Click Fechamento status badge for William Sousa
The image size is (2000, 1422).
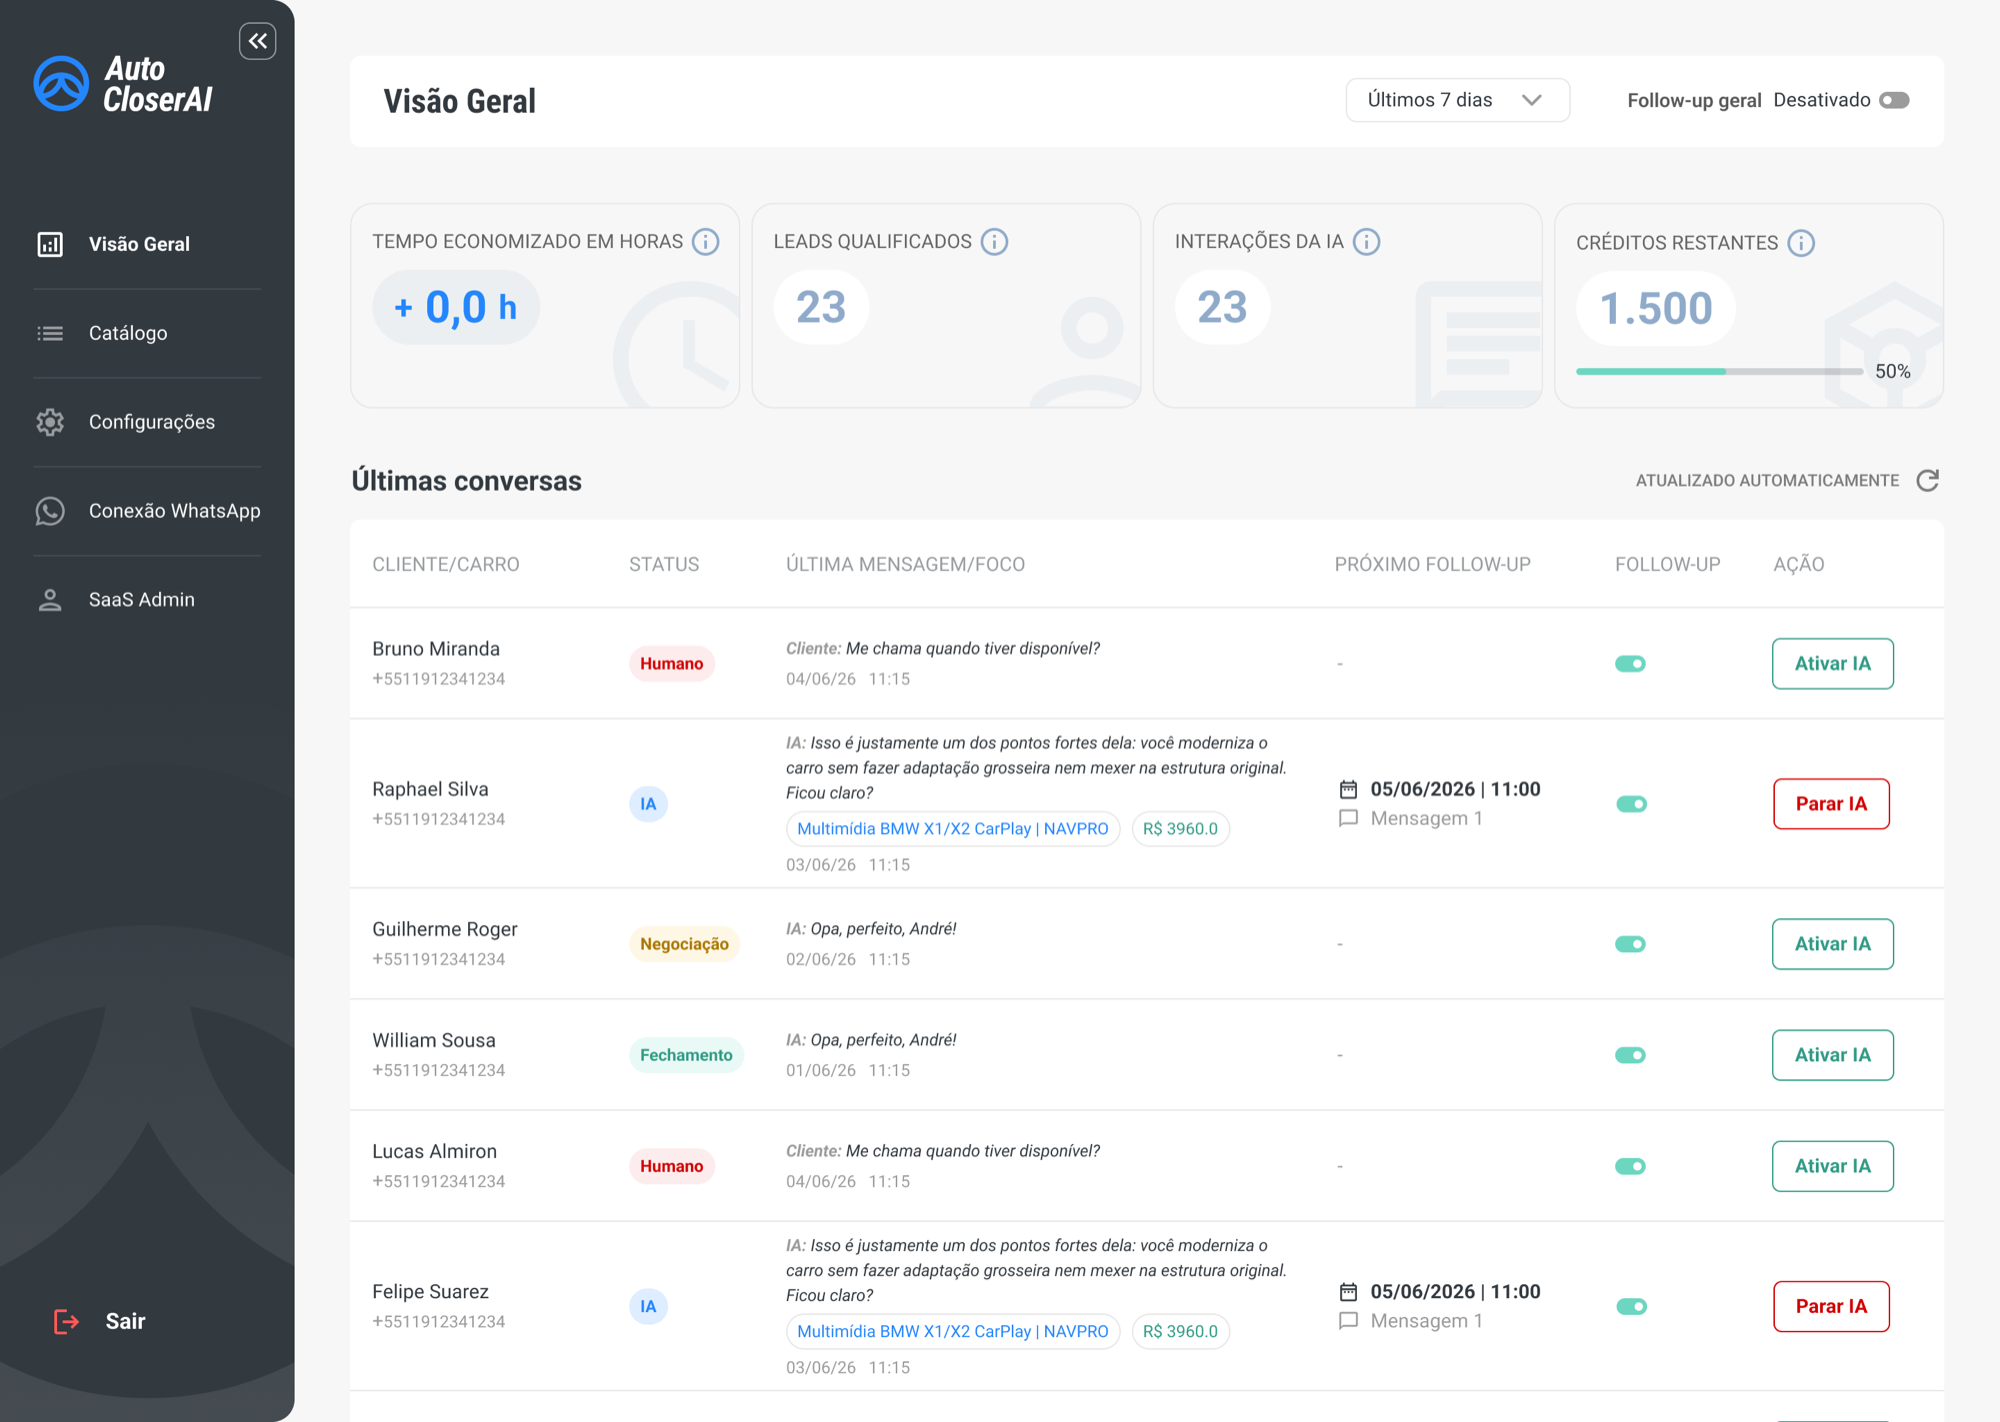click(x=686, y=1055)
